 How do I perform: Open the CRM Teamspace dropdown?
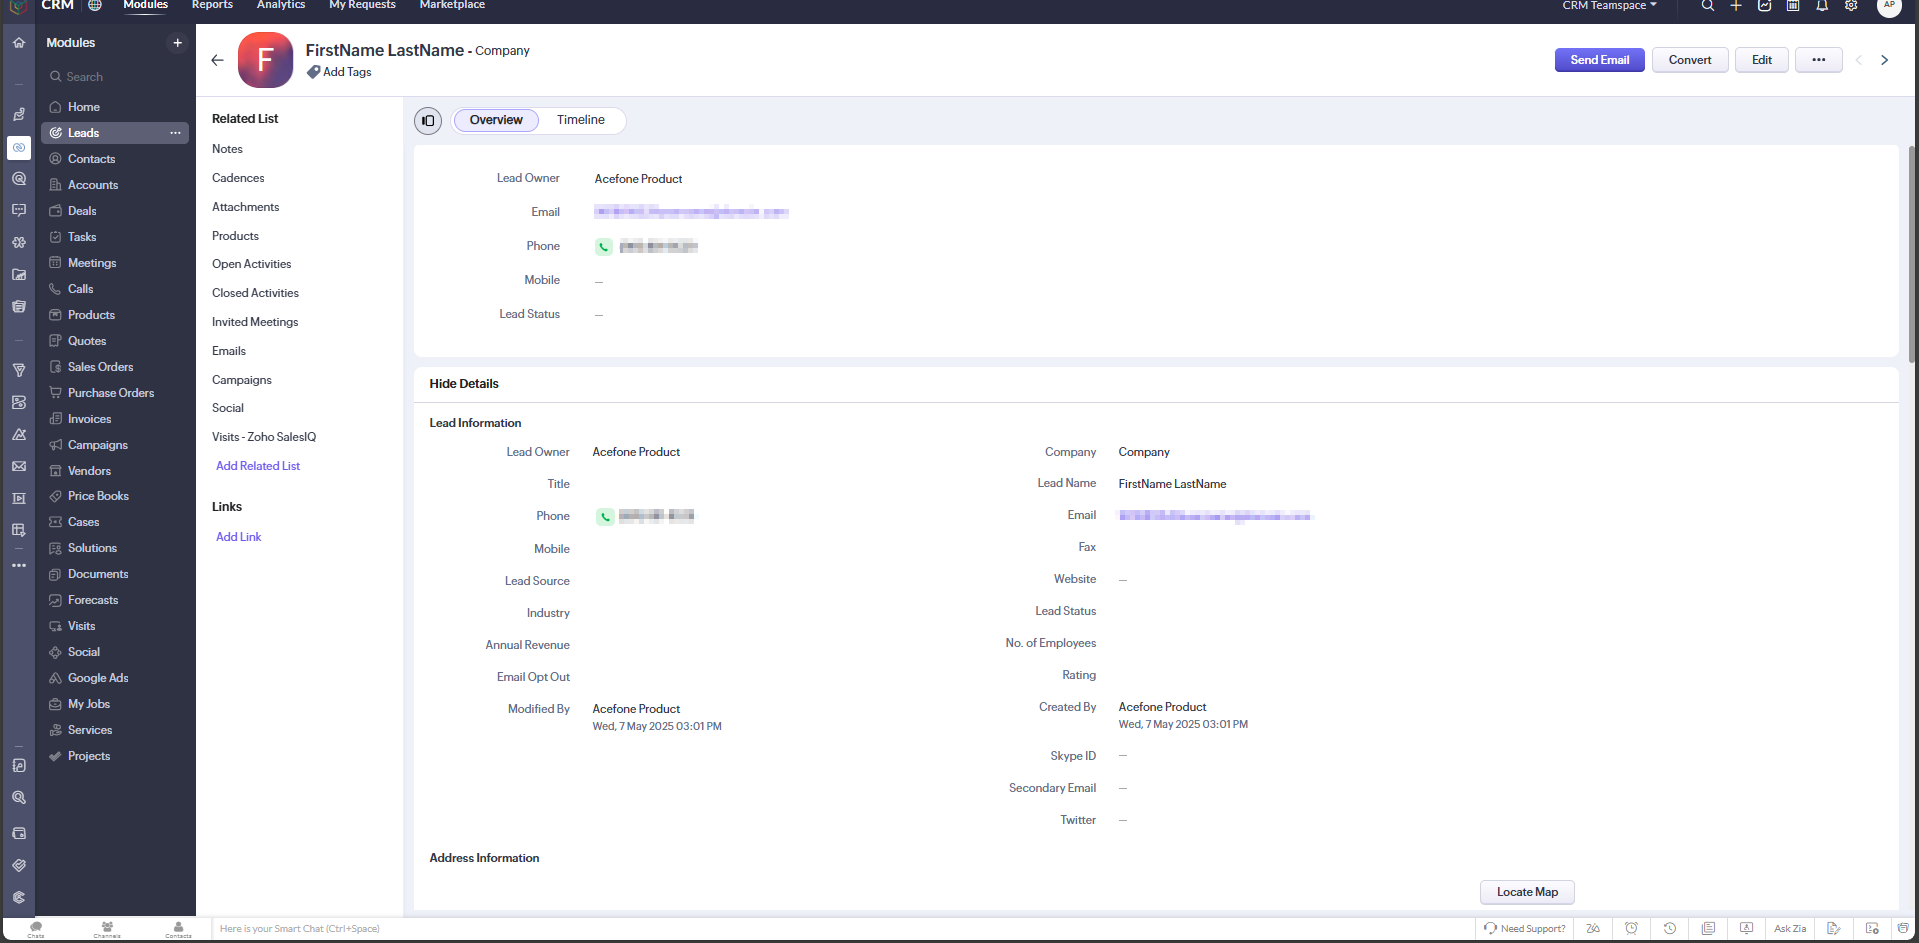[1609, 6]
